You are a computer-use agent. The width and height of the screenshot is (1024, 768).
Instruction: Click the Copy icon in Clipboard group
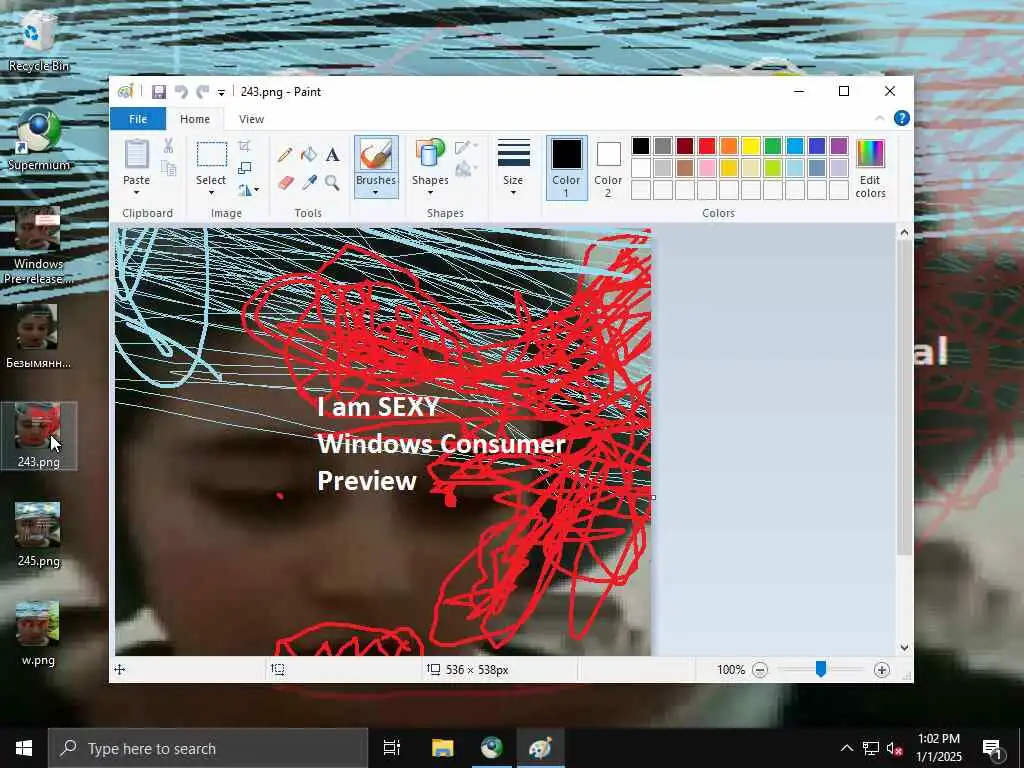tap(168, 169)
